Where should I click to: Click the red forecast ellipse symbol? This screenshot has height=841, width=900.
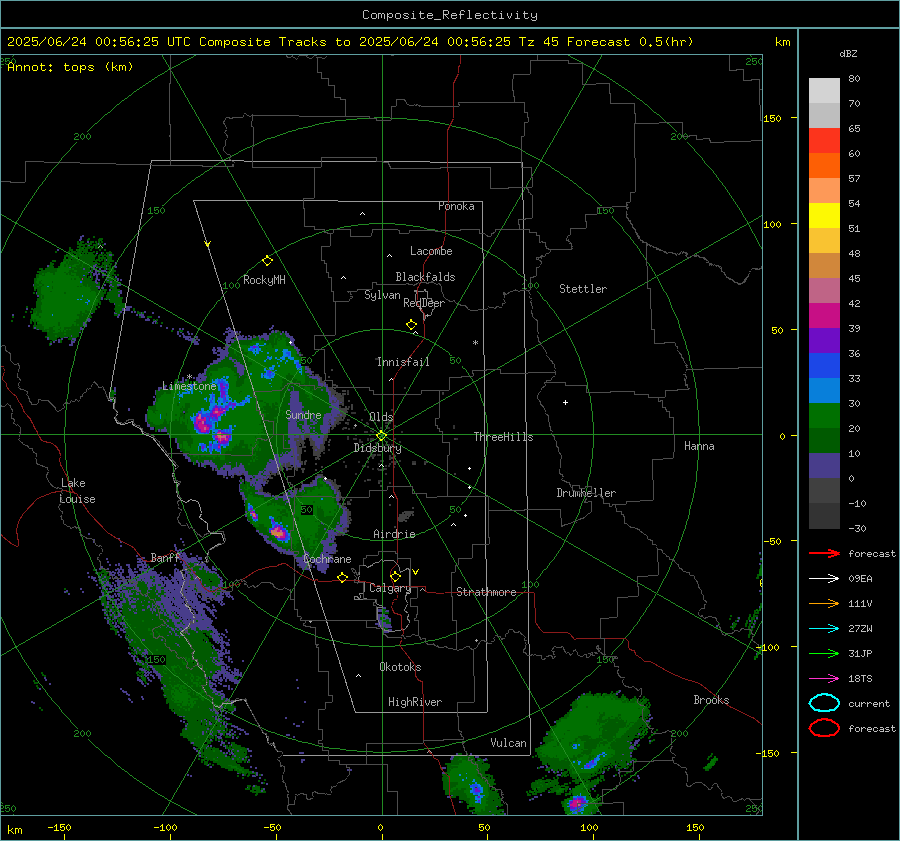pos(824,728)
